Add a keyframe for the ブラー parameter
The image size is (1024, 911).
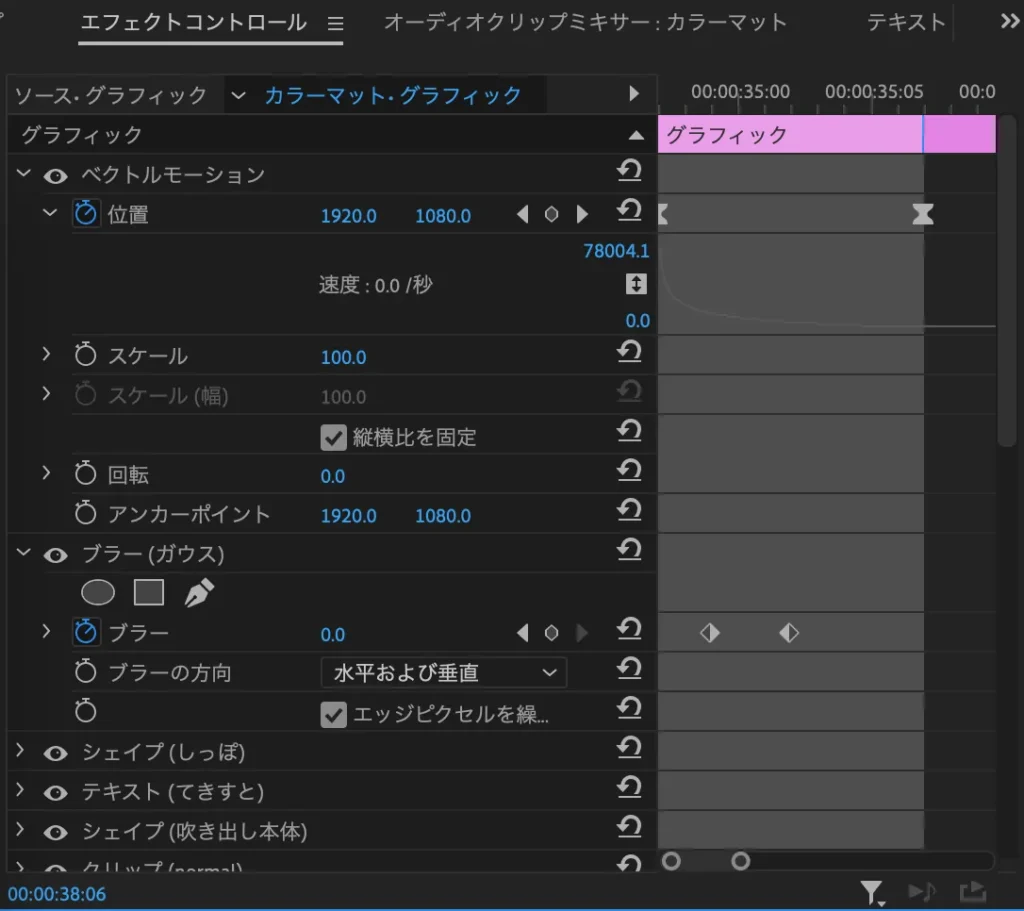pos(552,632)
